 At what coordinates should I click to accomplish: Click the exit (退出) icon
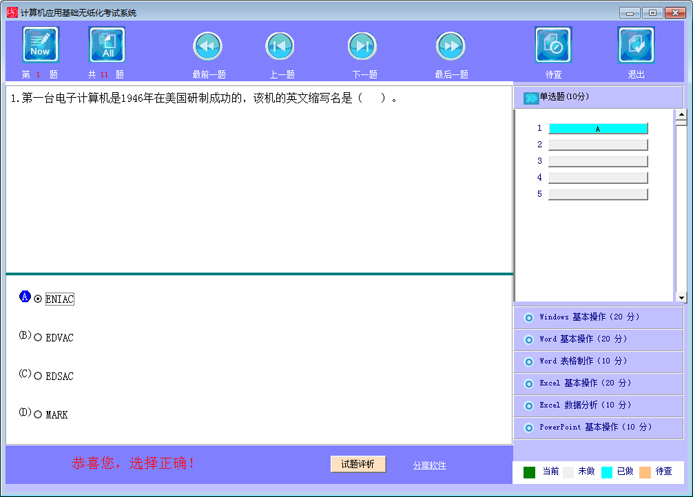(636, 45)
